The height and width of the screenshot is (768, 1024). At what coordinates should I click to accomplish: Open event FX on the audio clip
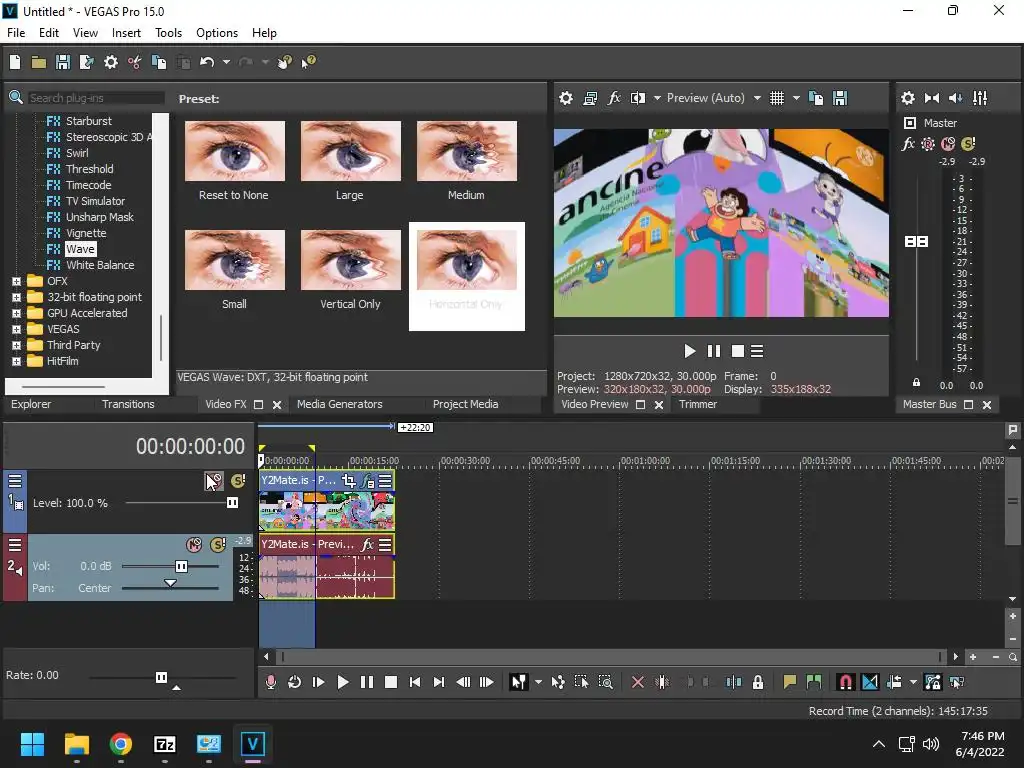(368, 544)
